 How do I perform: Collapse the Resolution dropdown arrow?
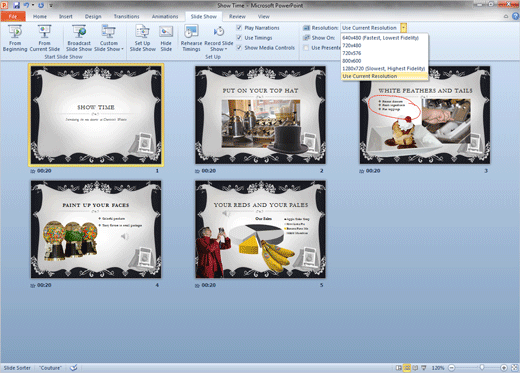coord(404,28)
